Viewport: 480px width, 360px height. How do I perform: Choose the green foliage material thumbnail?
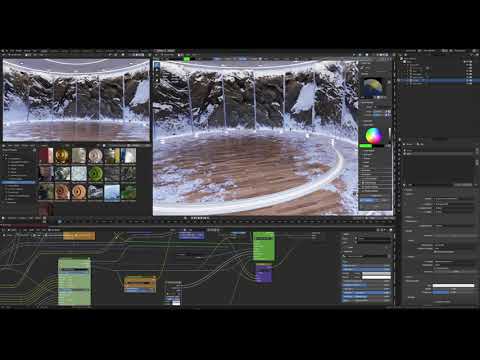point(128,192)
